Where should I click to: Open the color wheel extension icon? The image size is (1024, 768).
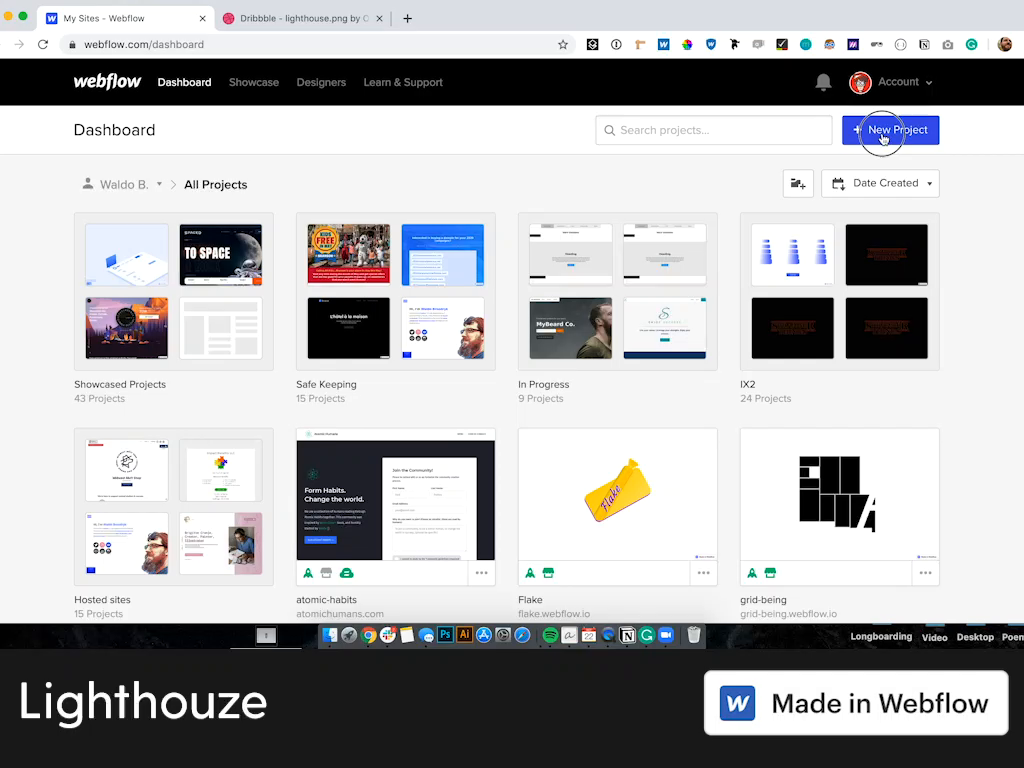[x=687, y=44]
